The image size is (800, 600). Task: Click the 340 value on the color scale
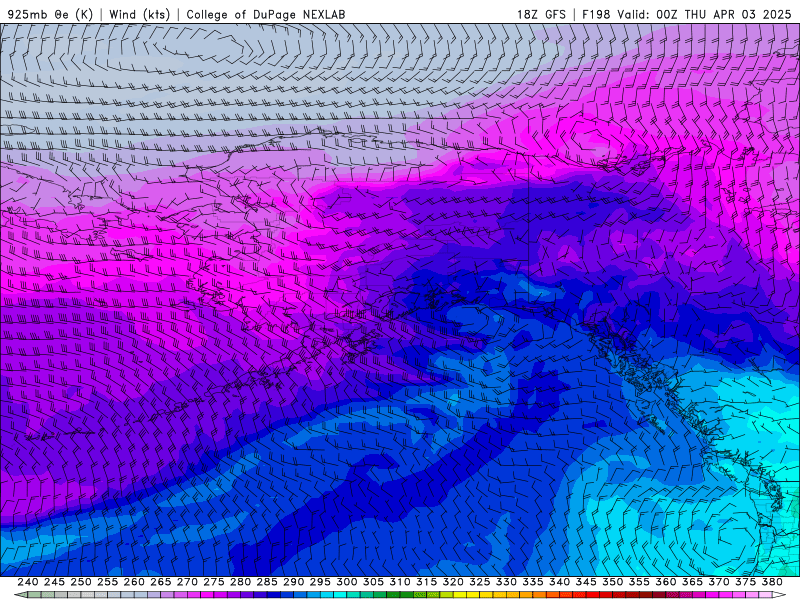tap(559, 582)
